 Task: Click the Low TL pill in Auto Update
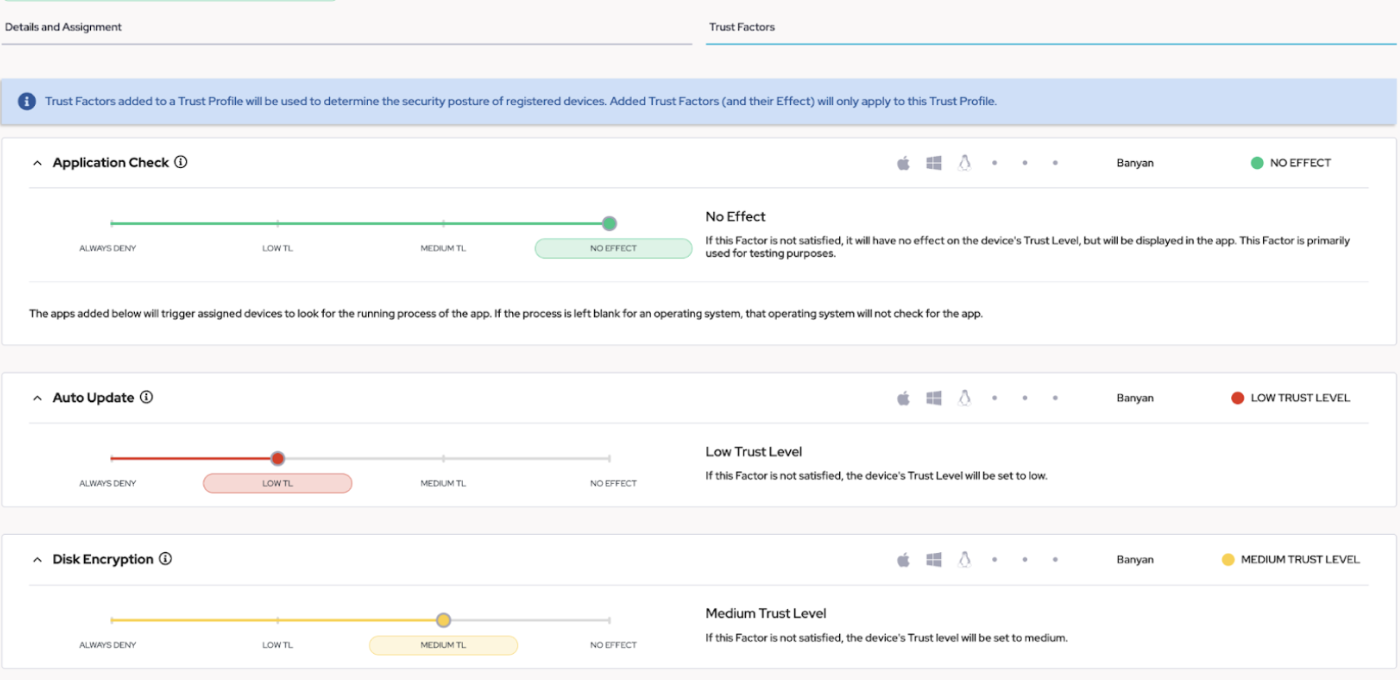click(278, 483)
